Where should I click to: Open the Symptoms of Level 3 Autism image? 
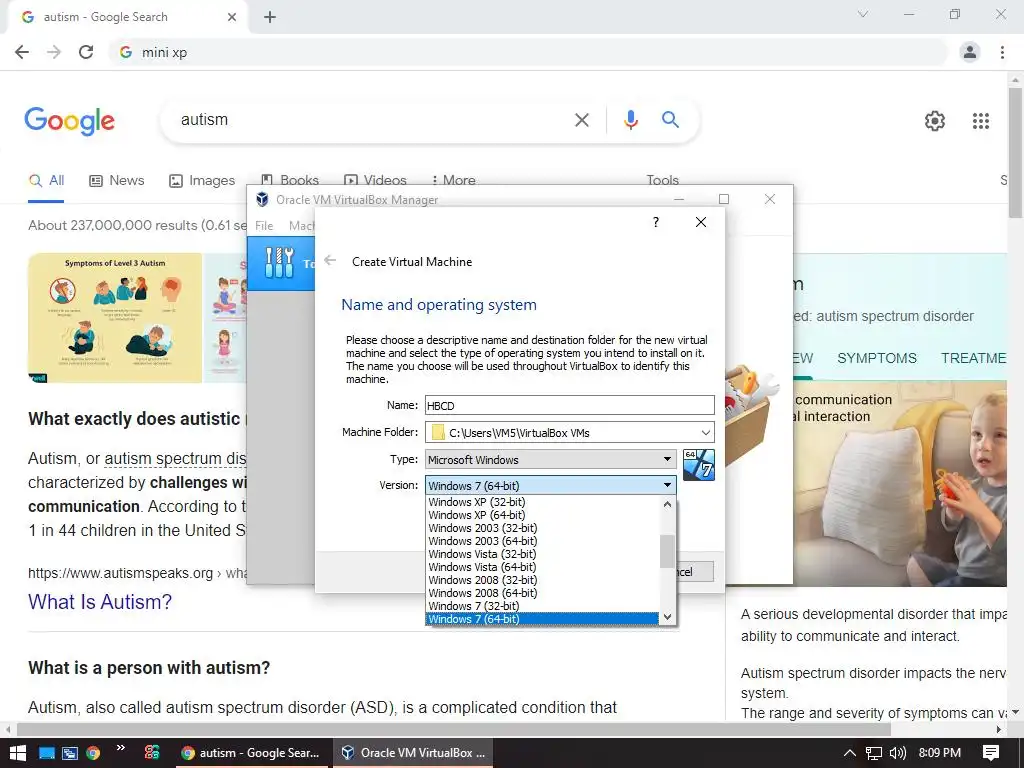coord(115,317)
